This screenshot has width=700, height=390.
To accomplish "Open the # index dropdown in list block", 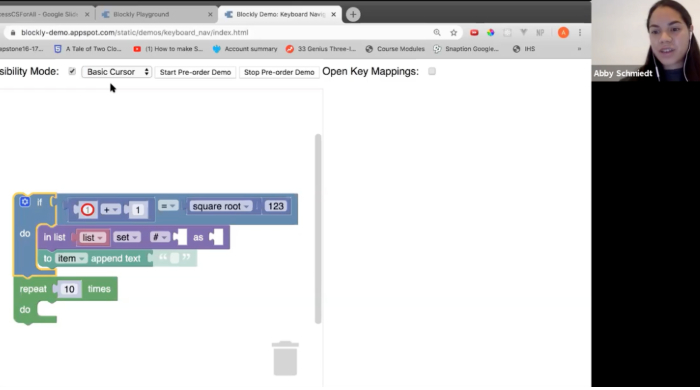I will [159, 237].
